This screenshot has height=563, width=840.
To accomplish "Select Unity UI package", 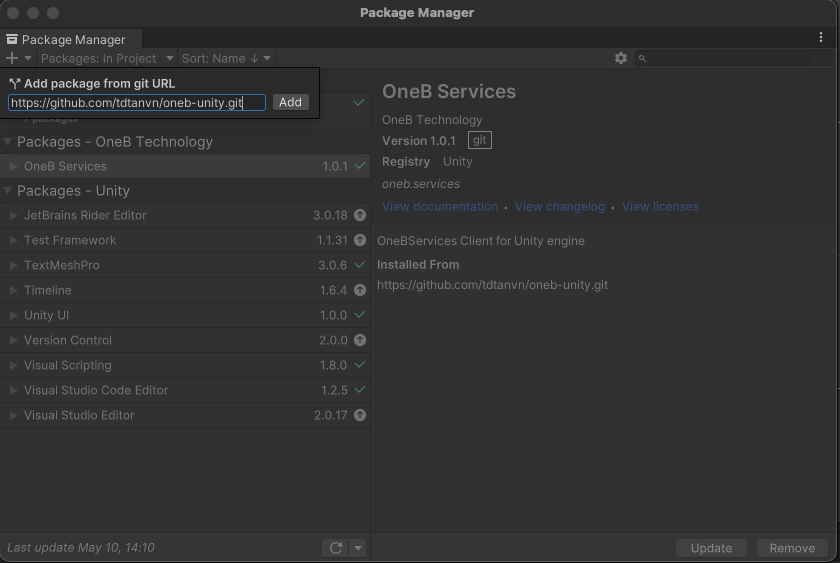I will (x=185, y=315).
